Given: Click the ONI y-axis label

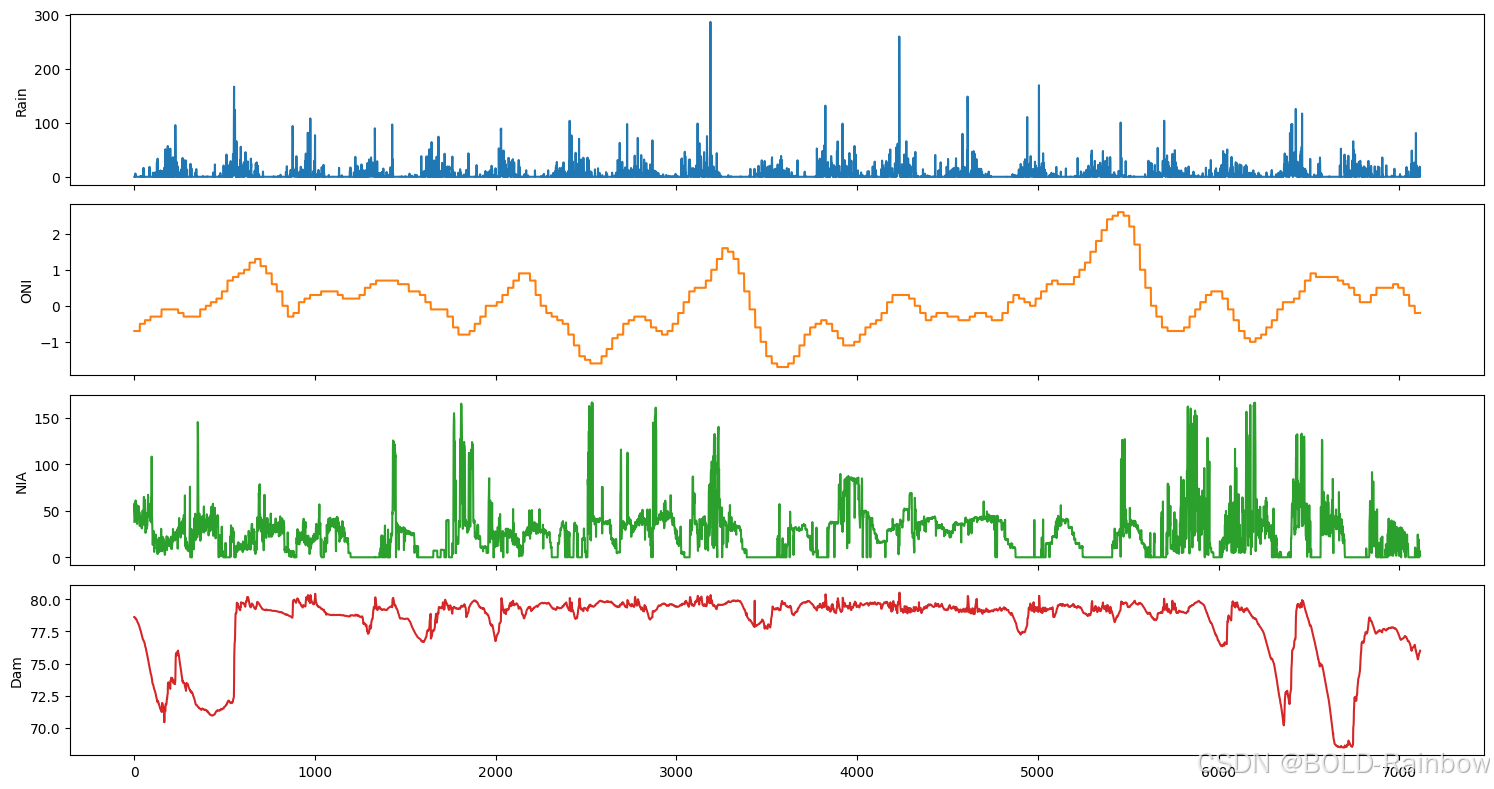Looking at the screenshot, I should click(x=27, y=290).
